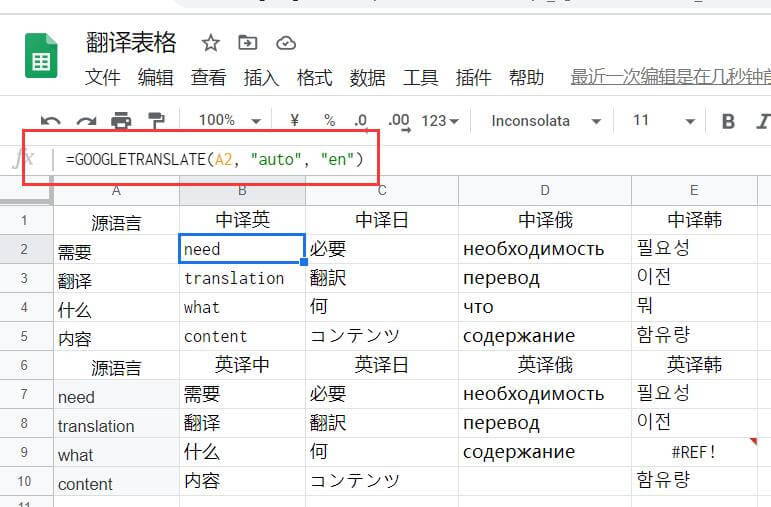771x507 pixels.
Task: Toggle bold formatting with B button
Action: (x=728, y=121)
